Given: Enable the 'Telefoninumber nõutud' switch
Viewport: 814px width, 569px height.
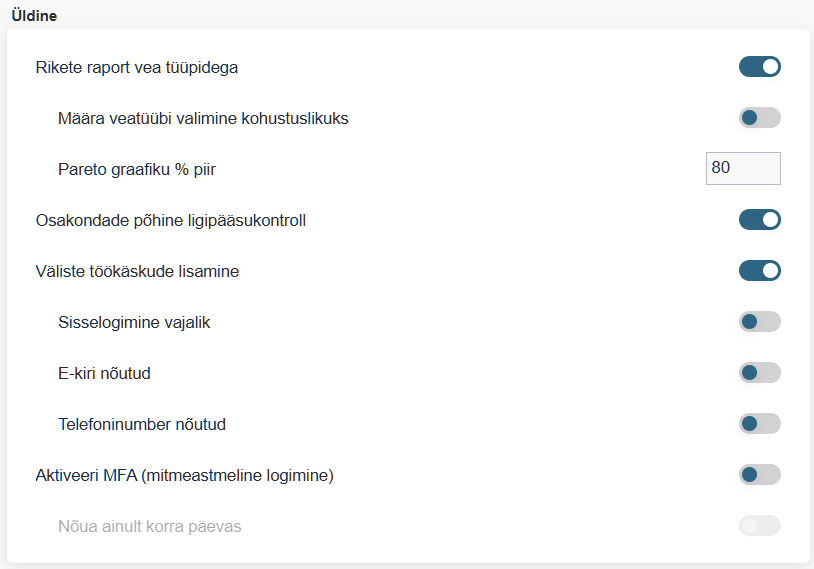Looking at the screenshot, I should click(759, 424).
